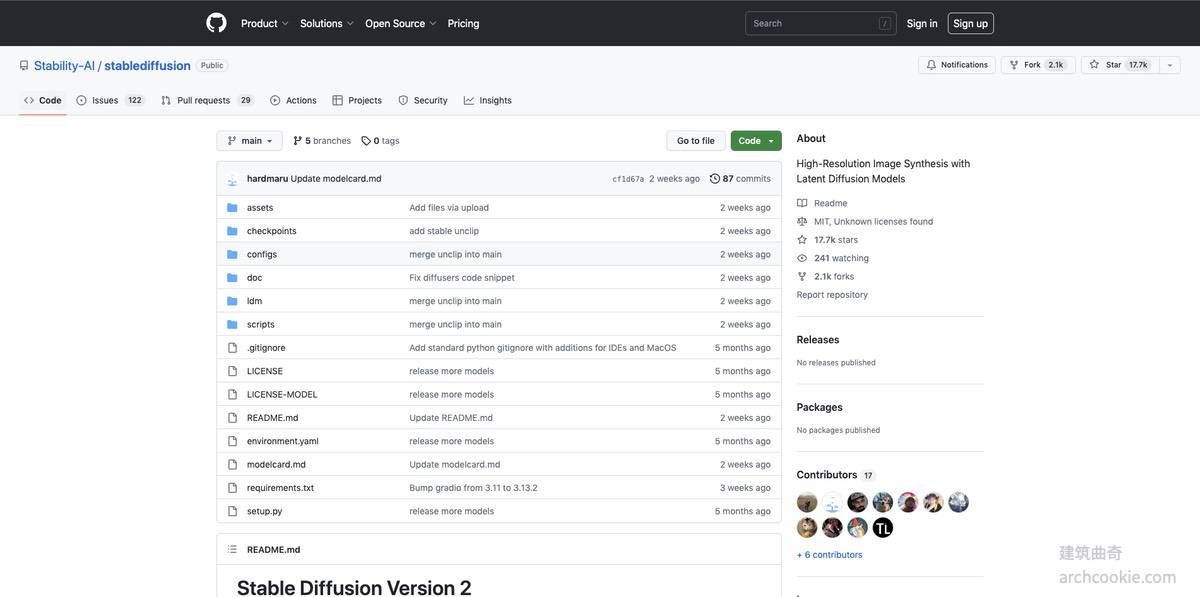Switch to the Pull requests tab
Screen dimensions: 1200x597
point(206,100)
